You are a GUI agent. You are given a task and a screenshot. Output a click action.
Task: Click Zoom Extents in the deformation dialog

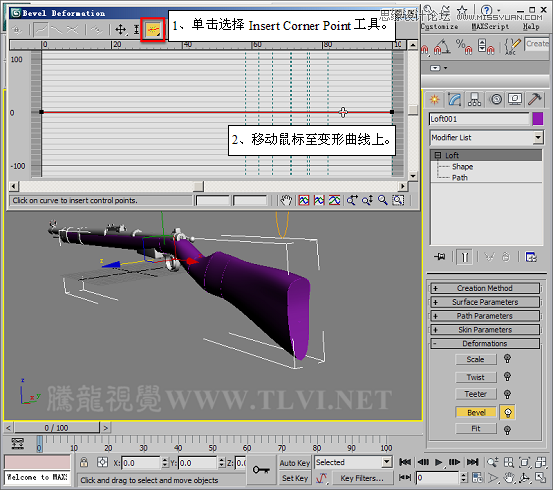[304, 200]
